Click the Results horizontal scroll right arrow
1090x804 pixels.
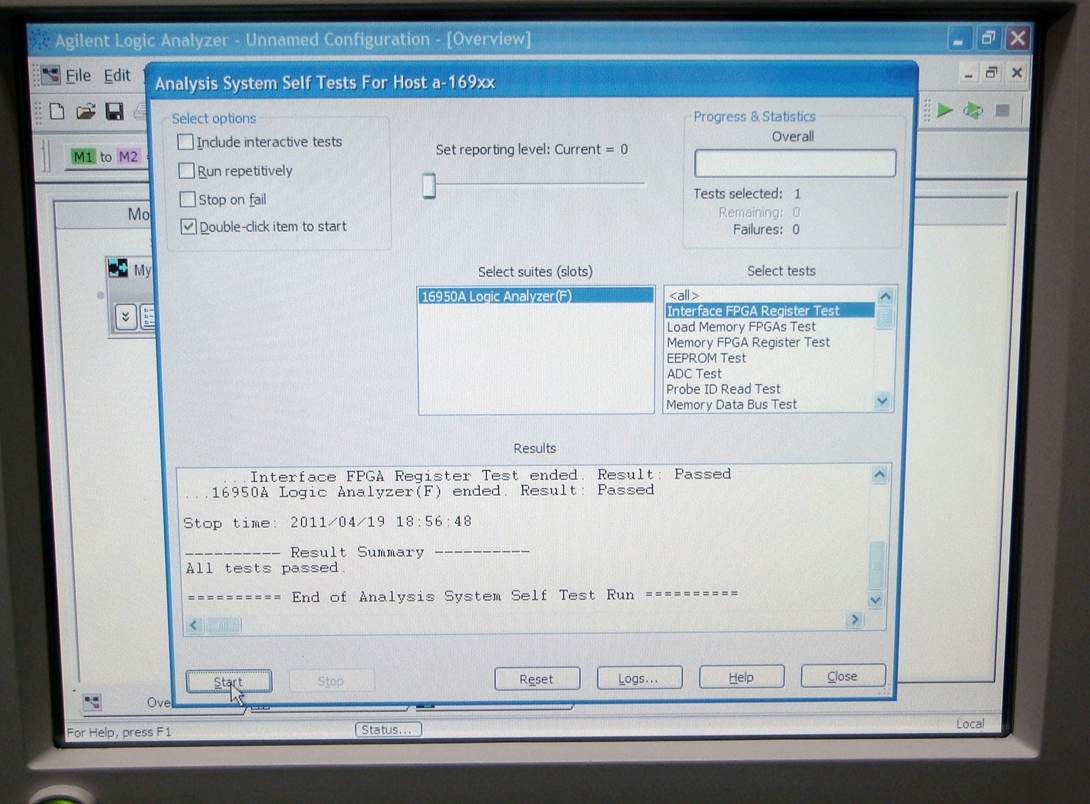(x=855, y=619)
